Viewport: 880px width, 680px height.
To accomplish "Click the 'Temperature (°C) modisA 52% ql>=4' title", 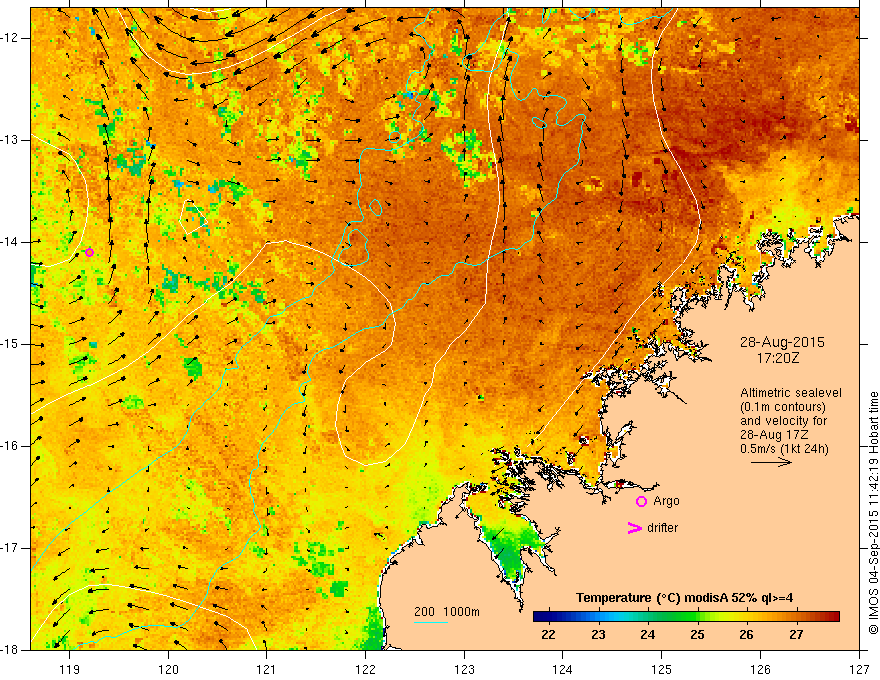I will click(x=685, y=598).
